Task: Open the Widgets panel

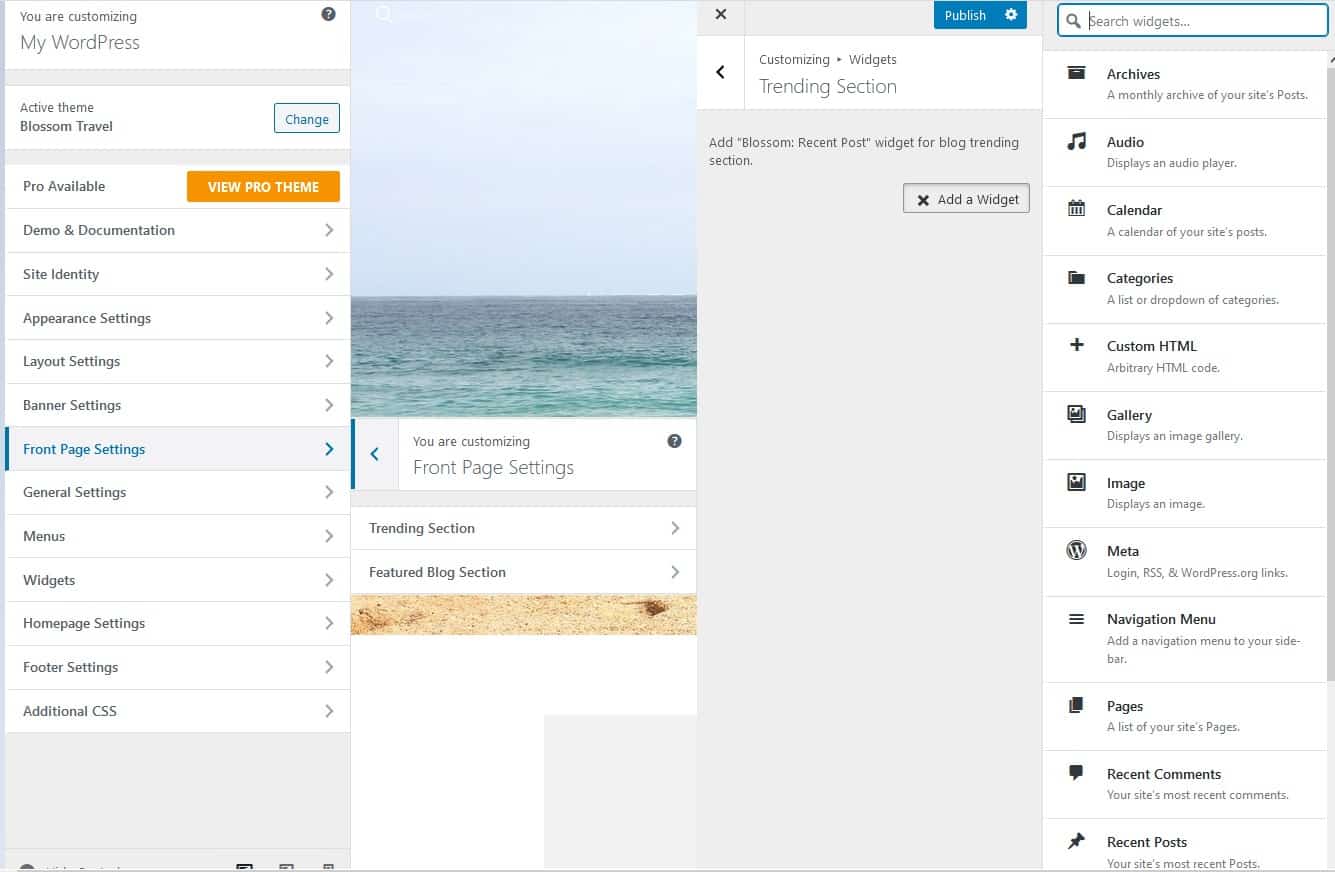Action: 178,580
